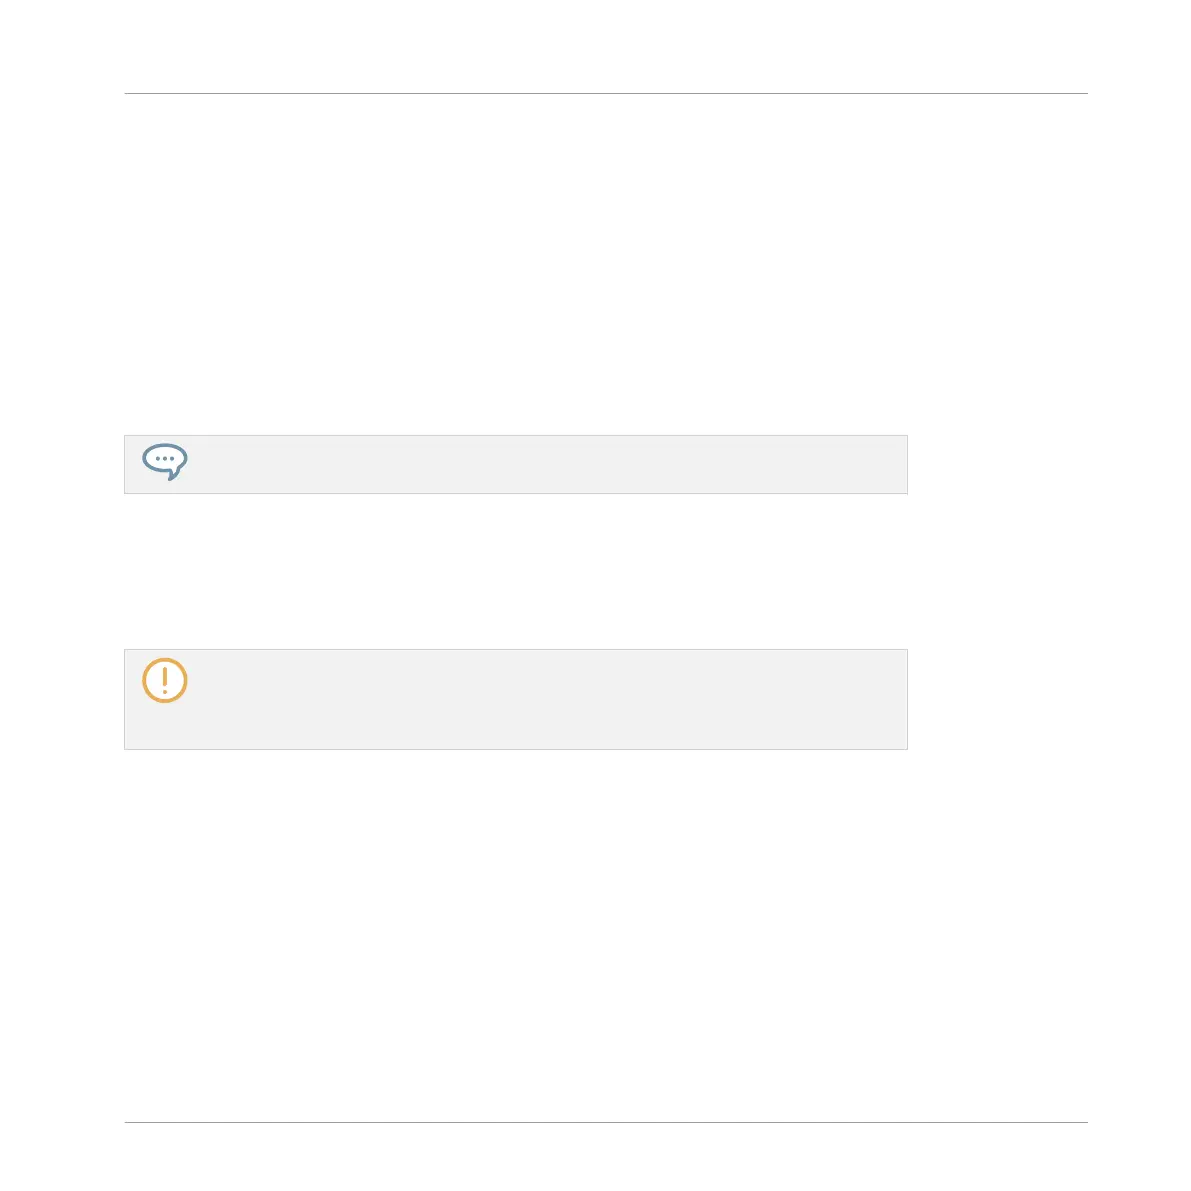Select the gray warning box with exclamation icon

[516, 699]
